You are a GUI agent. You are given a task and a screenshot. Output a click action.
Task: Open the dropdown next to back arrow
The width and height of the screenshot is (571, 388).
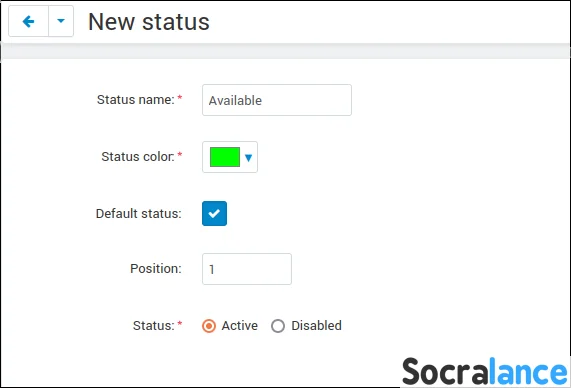tap(61, 21)
